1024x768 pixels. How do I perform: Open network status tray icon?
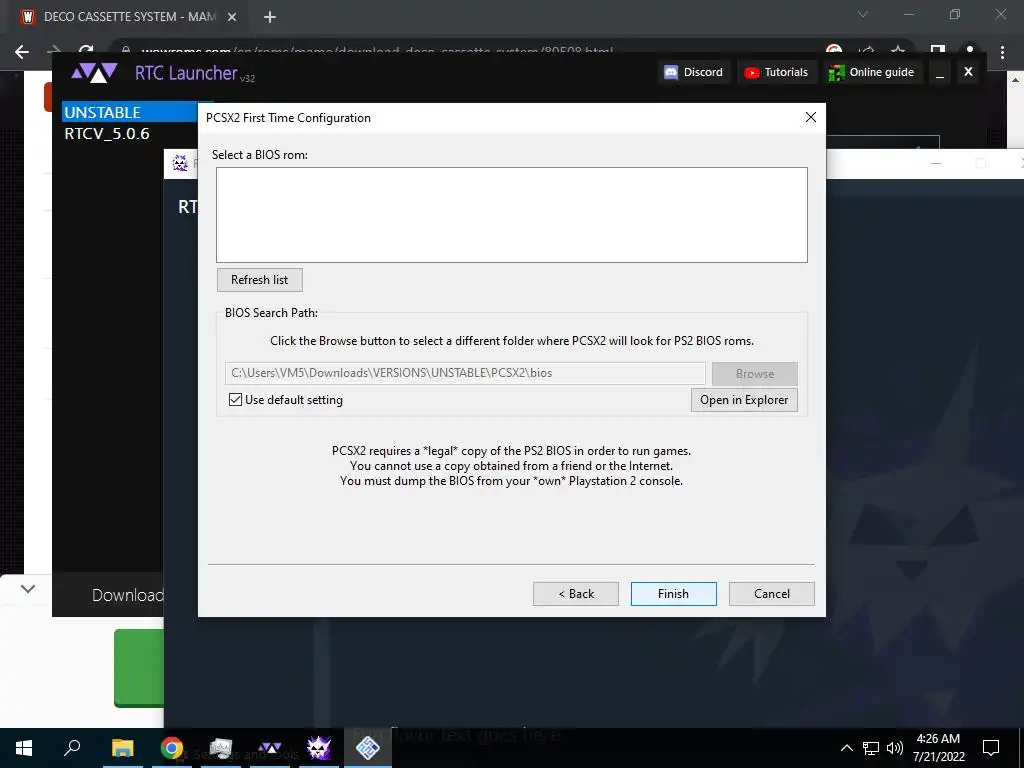(871, 748)
